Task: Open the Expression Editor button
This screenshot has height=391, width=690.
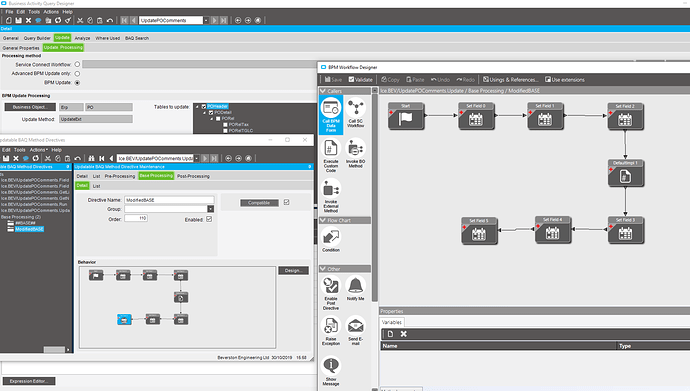Action: click(x=29, y=381)
